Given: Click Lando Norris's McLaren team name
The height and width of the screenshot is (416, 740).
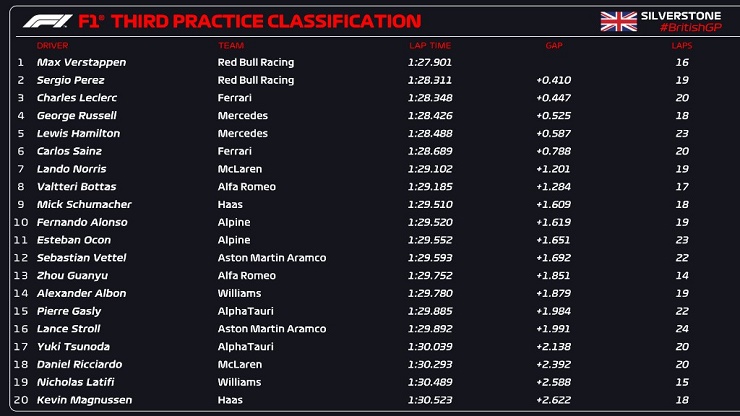Looking at the screenshot, I should tap(239, 169).
